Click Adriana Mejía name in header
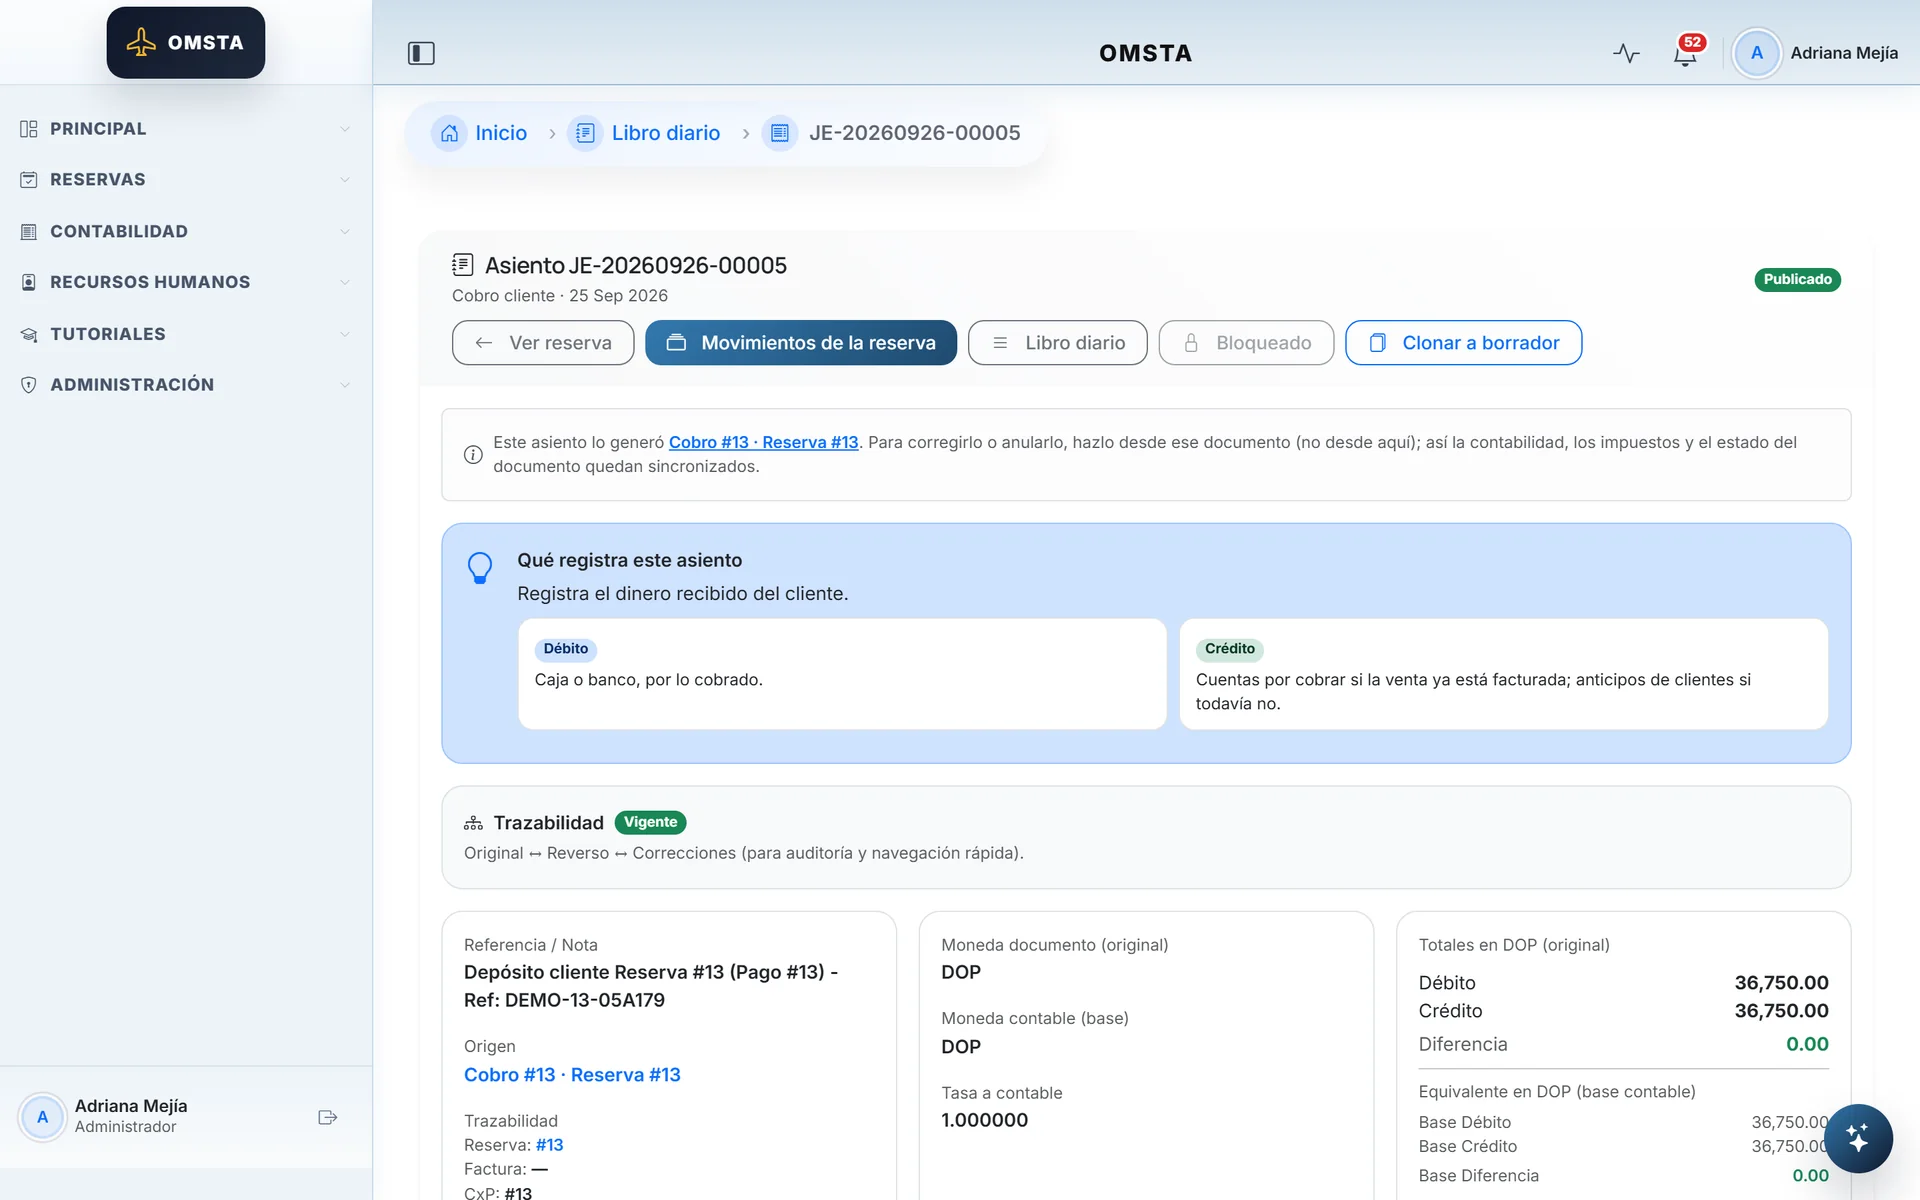This screenshot has height=1200, width=1920. [1844, 53]
